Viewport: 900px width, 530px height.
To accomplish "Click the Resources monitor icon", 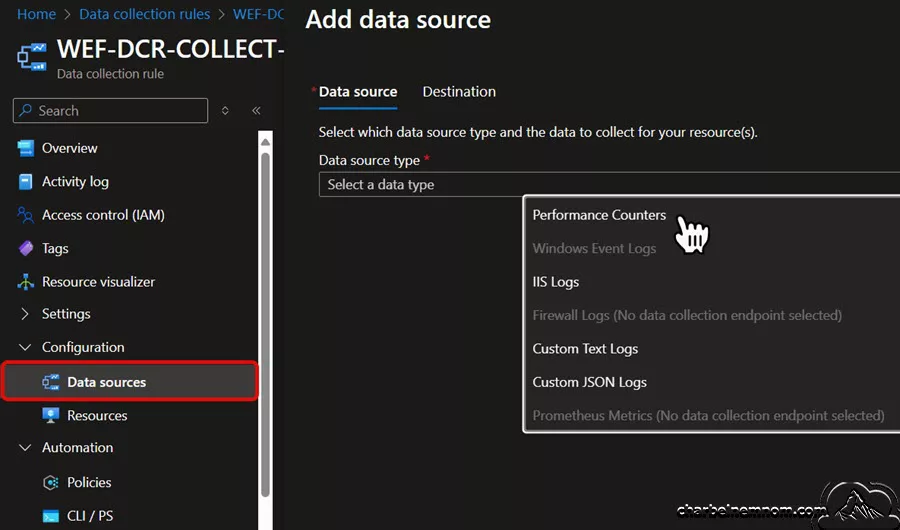I will pos(51,415).
